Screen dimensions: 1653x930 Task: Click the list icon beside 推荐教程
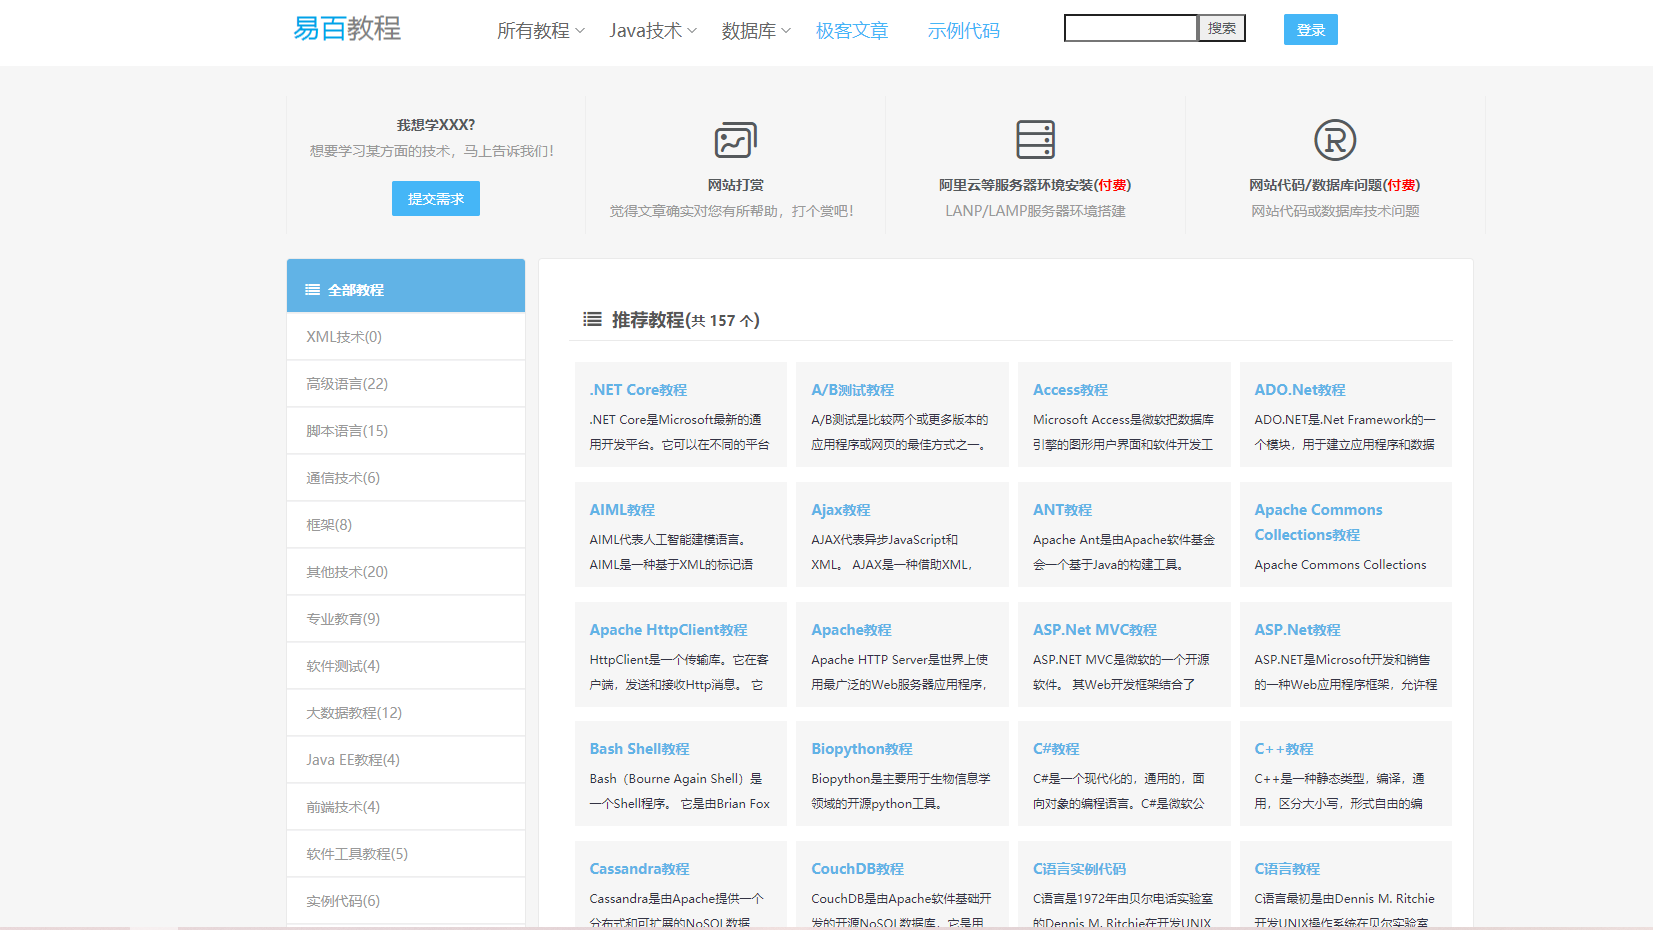click(593, 319)
